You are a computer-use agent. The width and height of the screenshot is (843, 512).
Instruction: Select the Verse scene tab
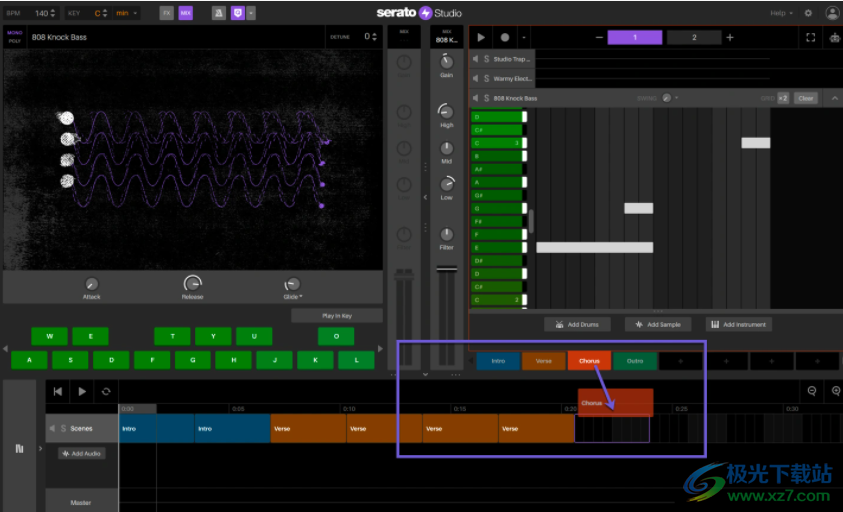[x=544, y=361]
